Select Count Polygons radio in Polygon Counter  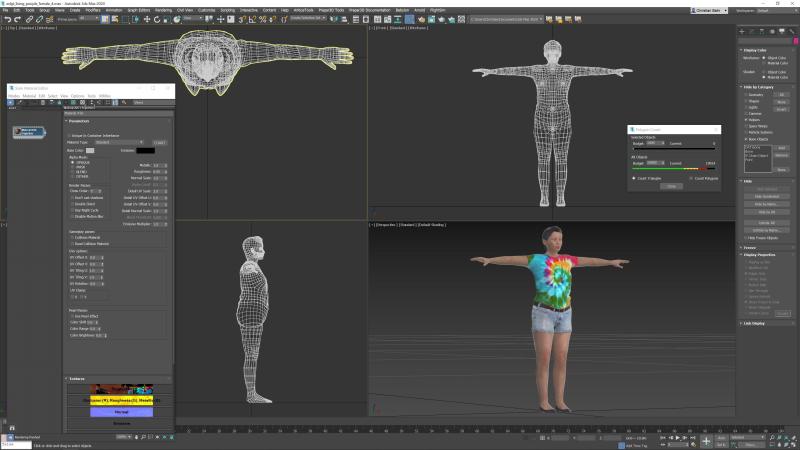691,179
